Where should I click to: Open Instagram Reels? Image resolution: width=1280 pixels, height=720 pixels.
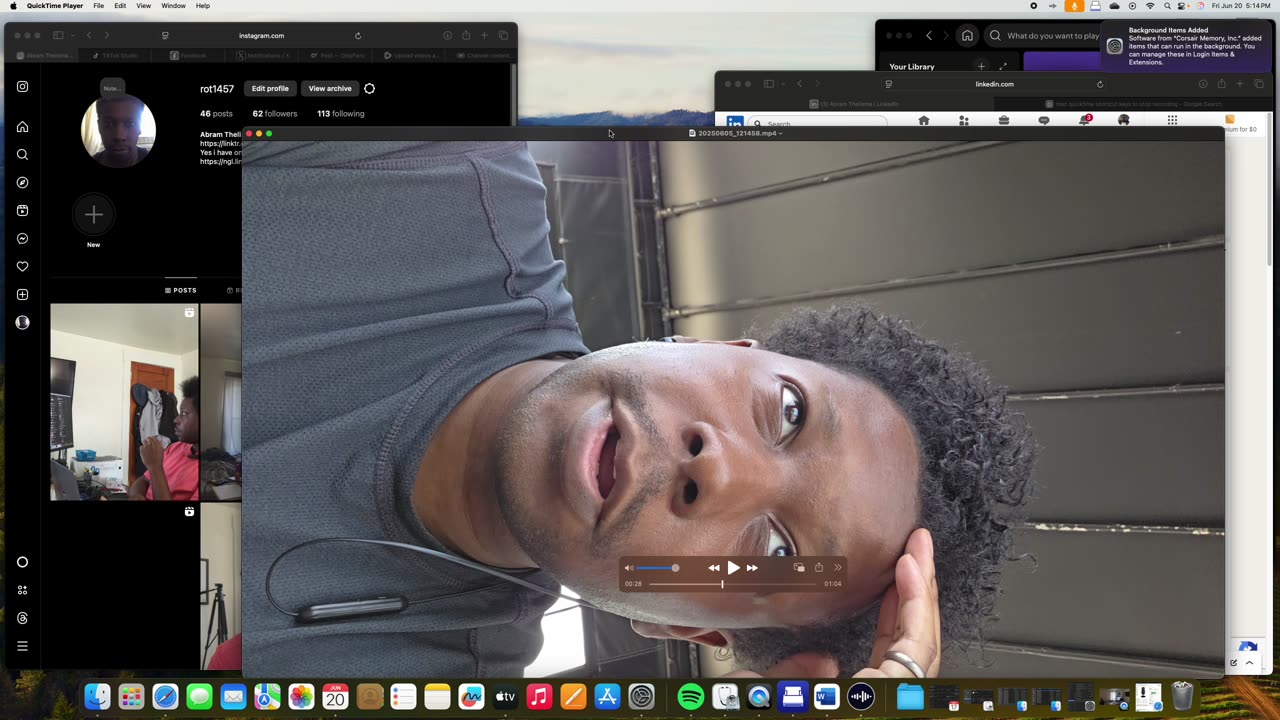(22, 211)
